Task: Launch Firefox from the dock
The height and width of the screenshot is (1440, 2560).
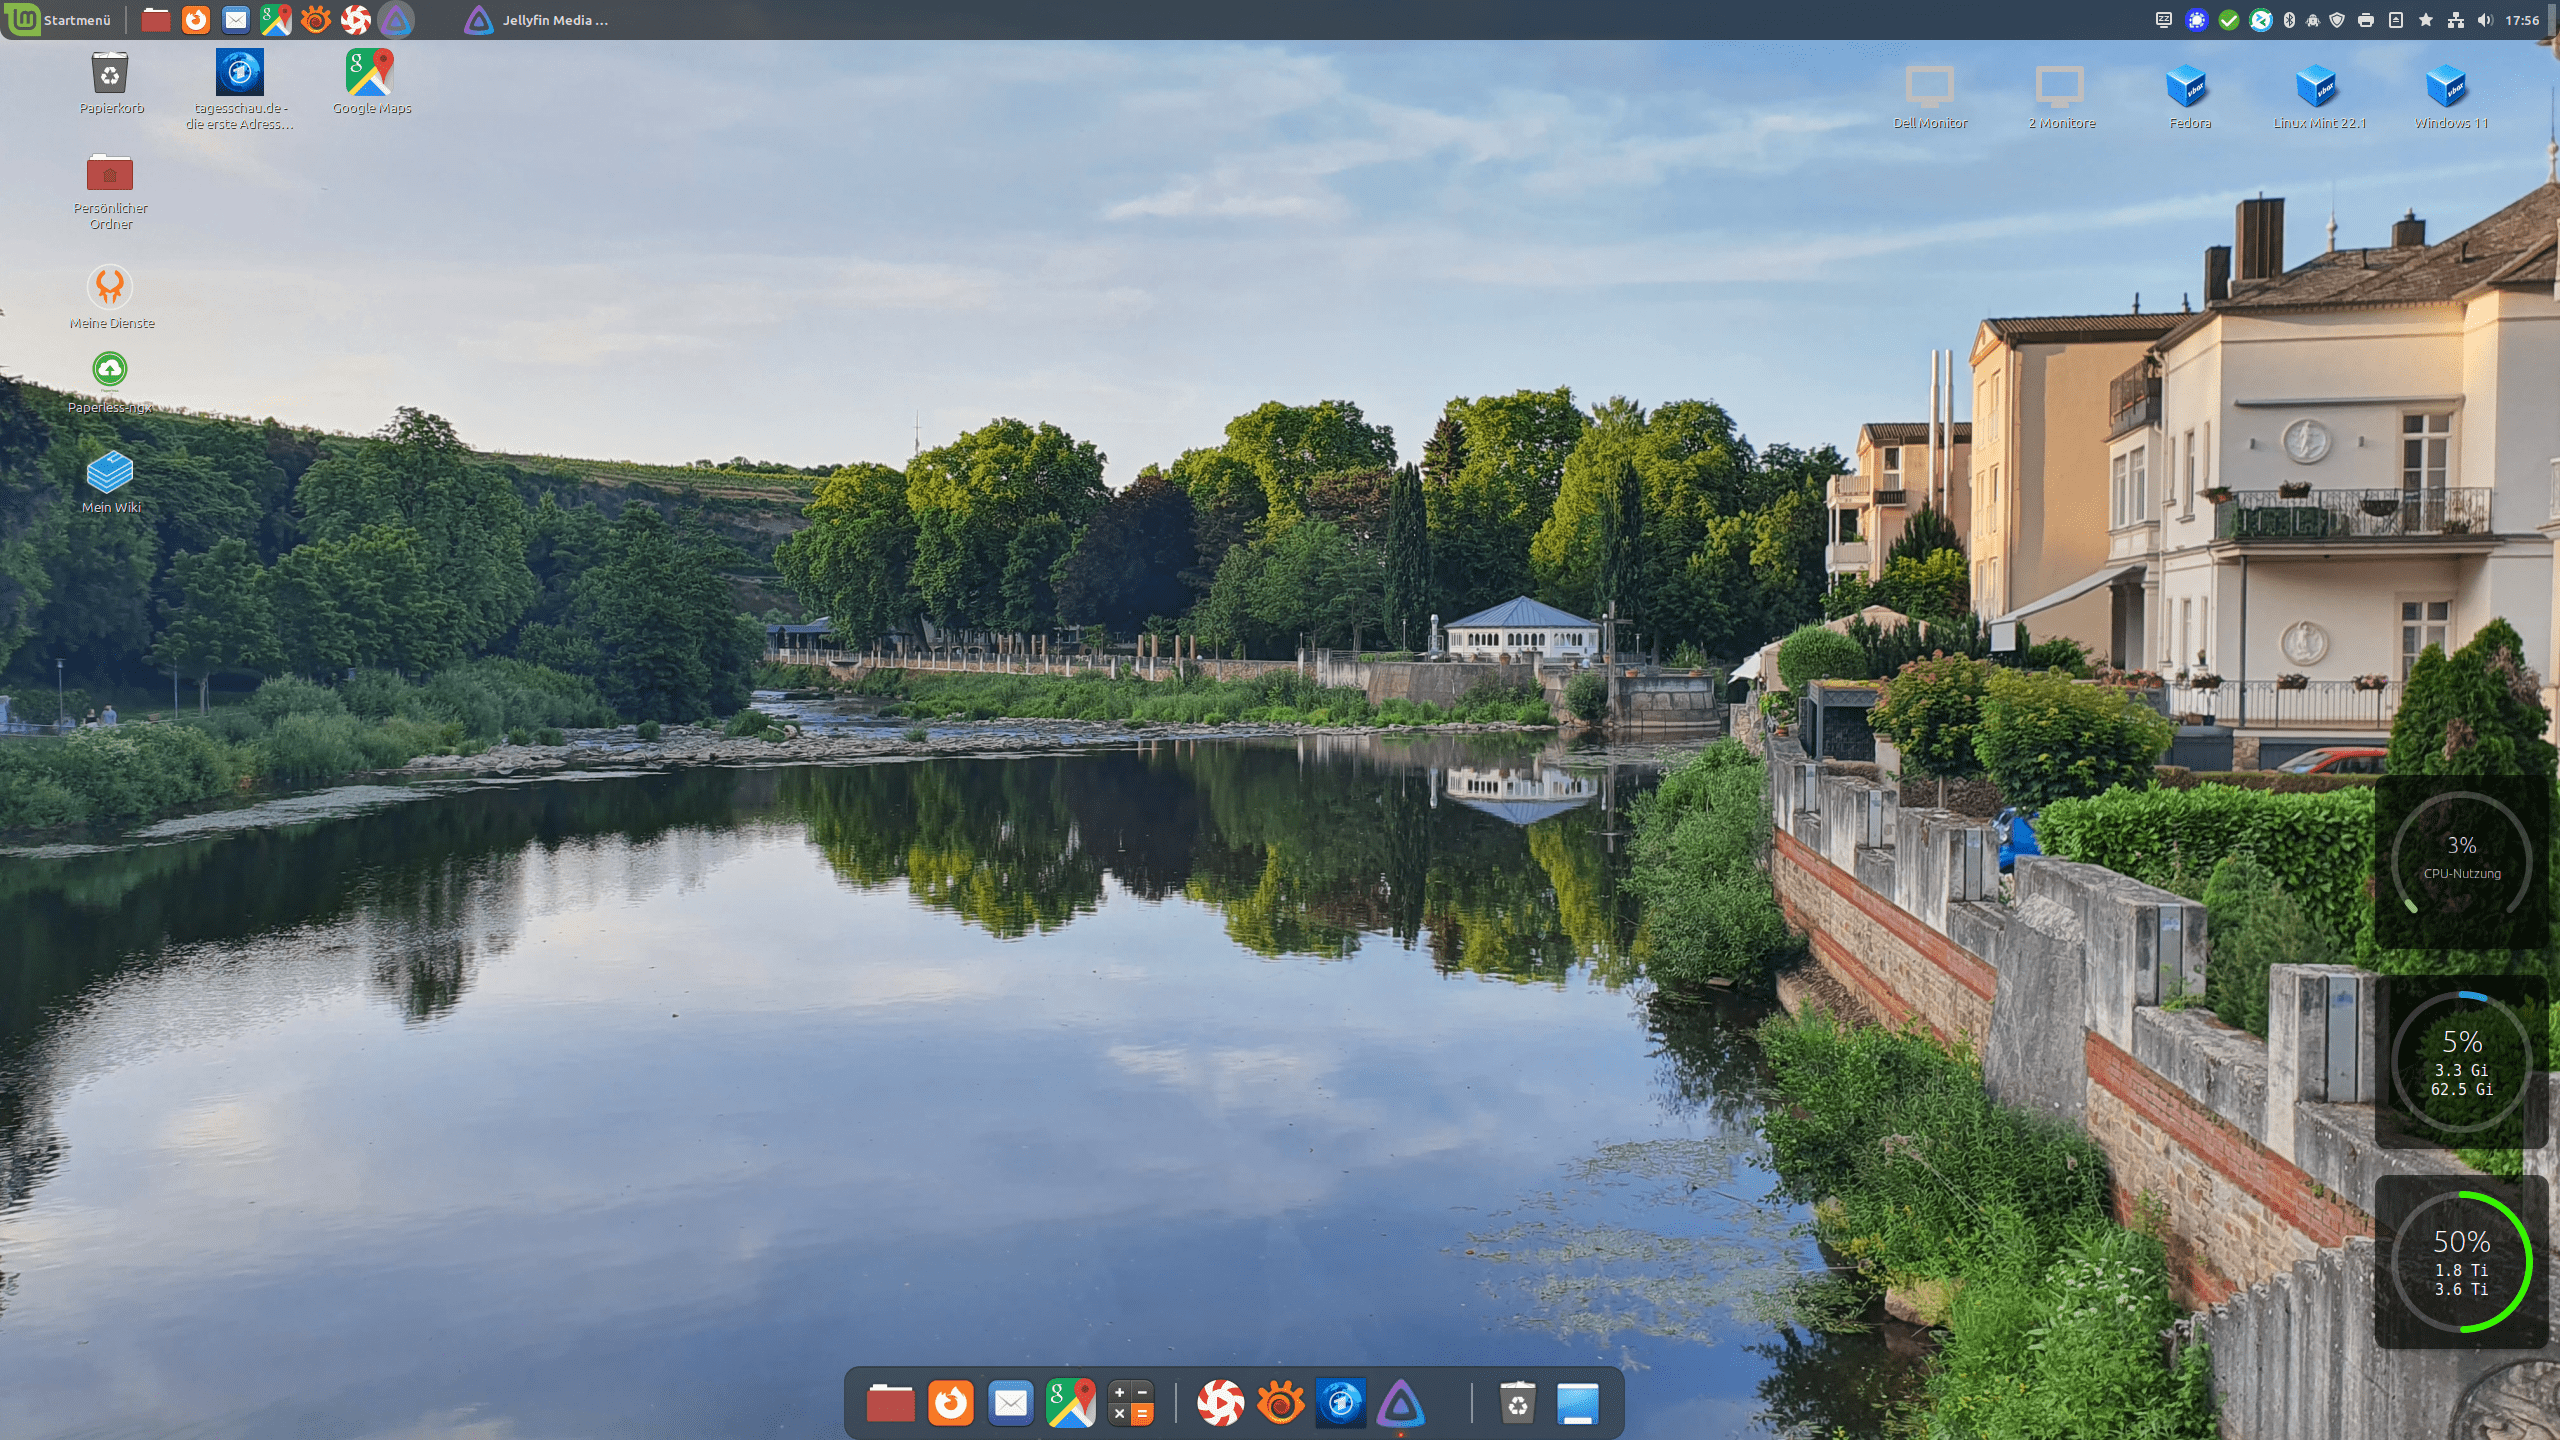Action: (950, 1403)
